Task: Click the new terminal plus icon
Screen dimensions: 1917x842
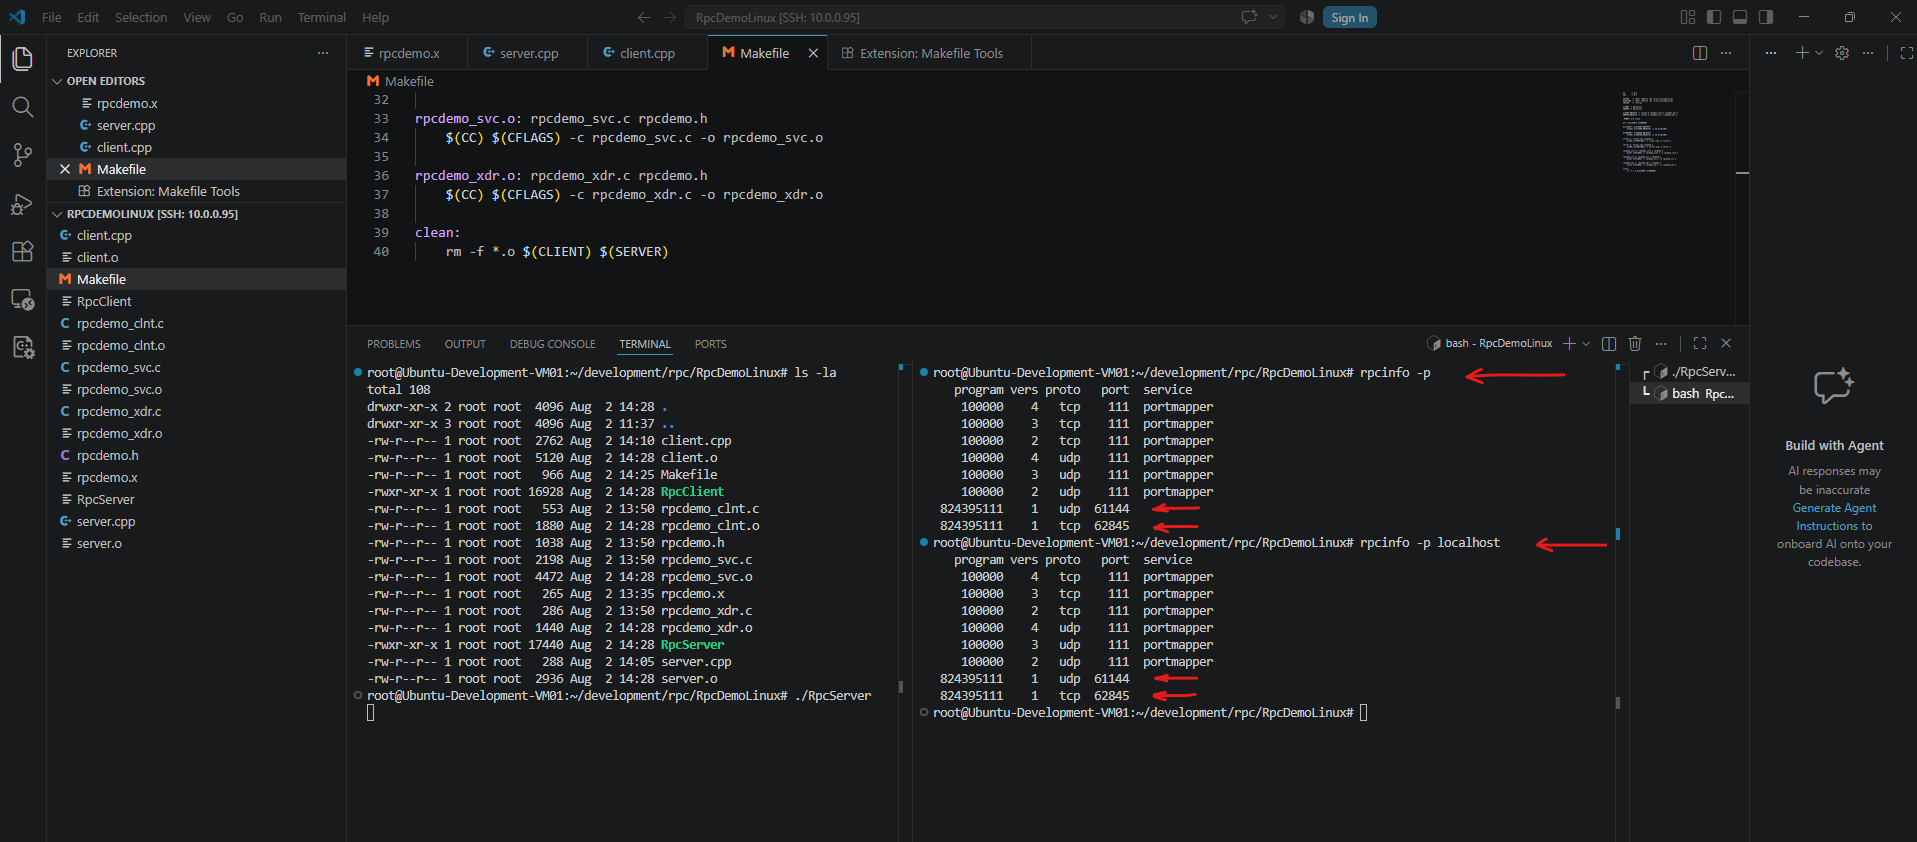Action: tap(1569, 343)
